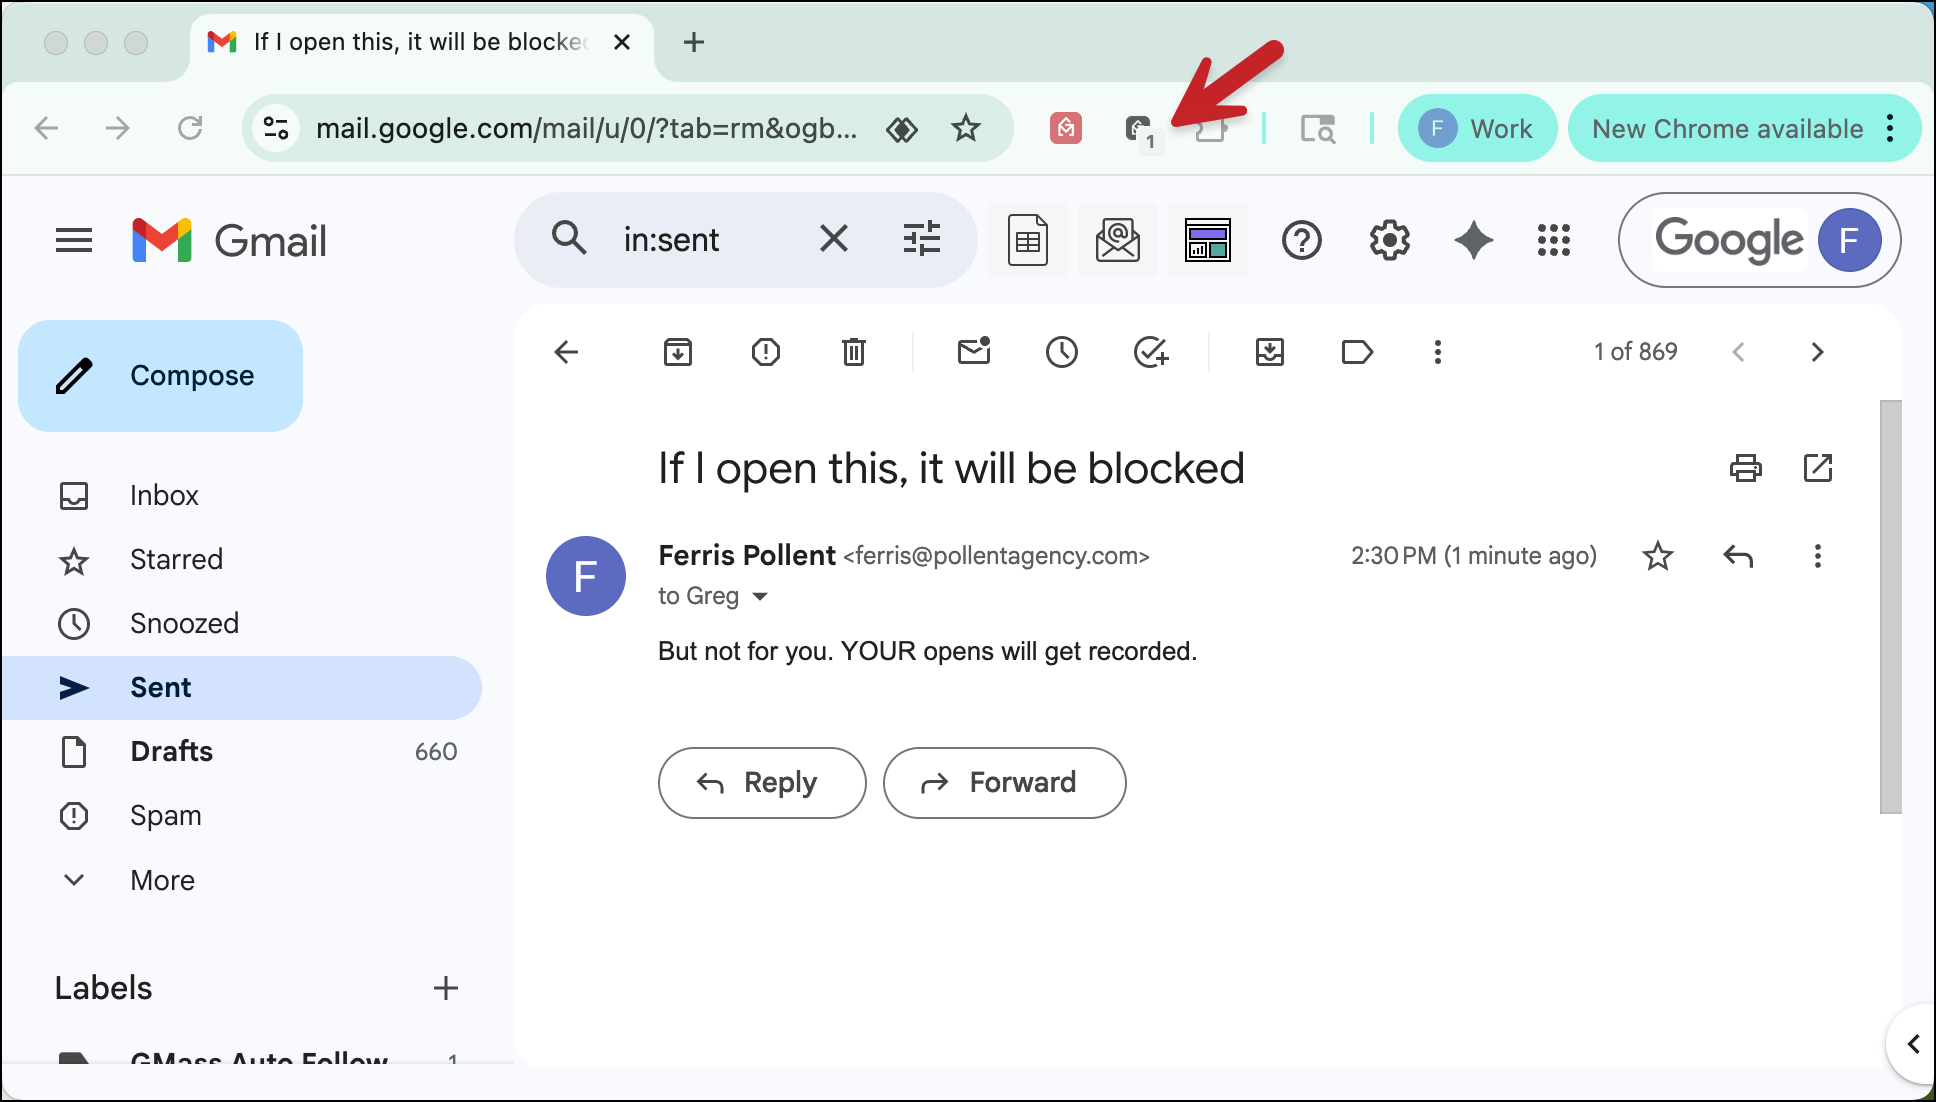Open the Labels tag icon in toolbar
The image size is (1936, 1102).
pyautogui.click(x=1356, y=352)
